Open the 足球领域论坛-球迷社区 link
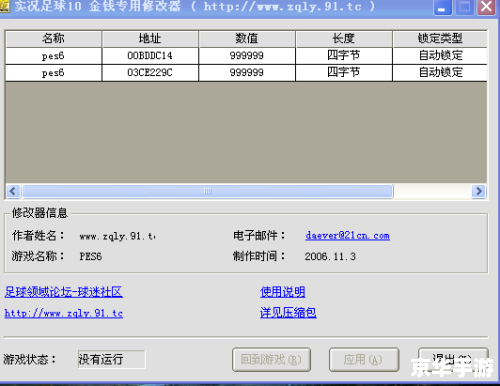The width and height of the screenshot is (500, 386). pos(63,292)
